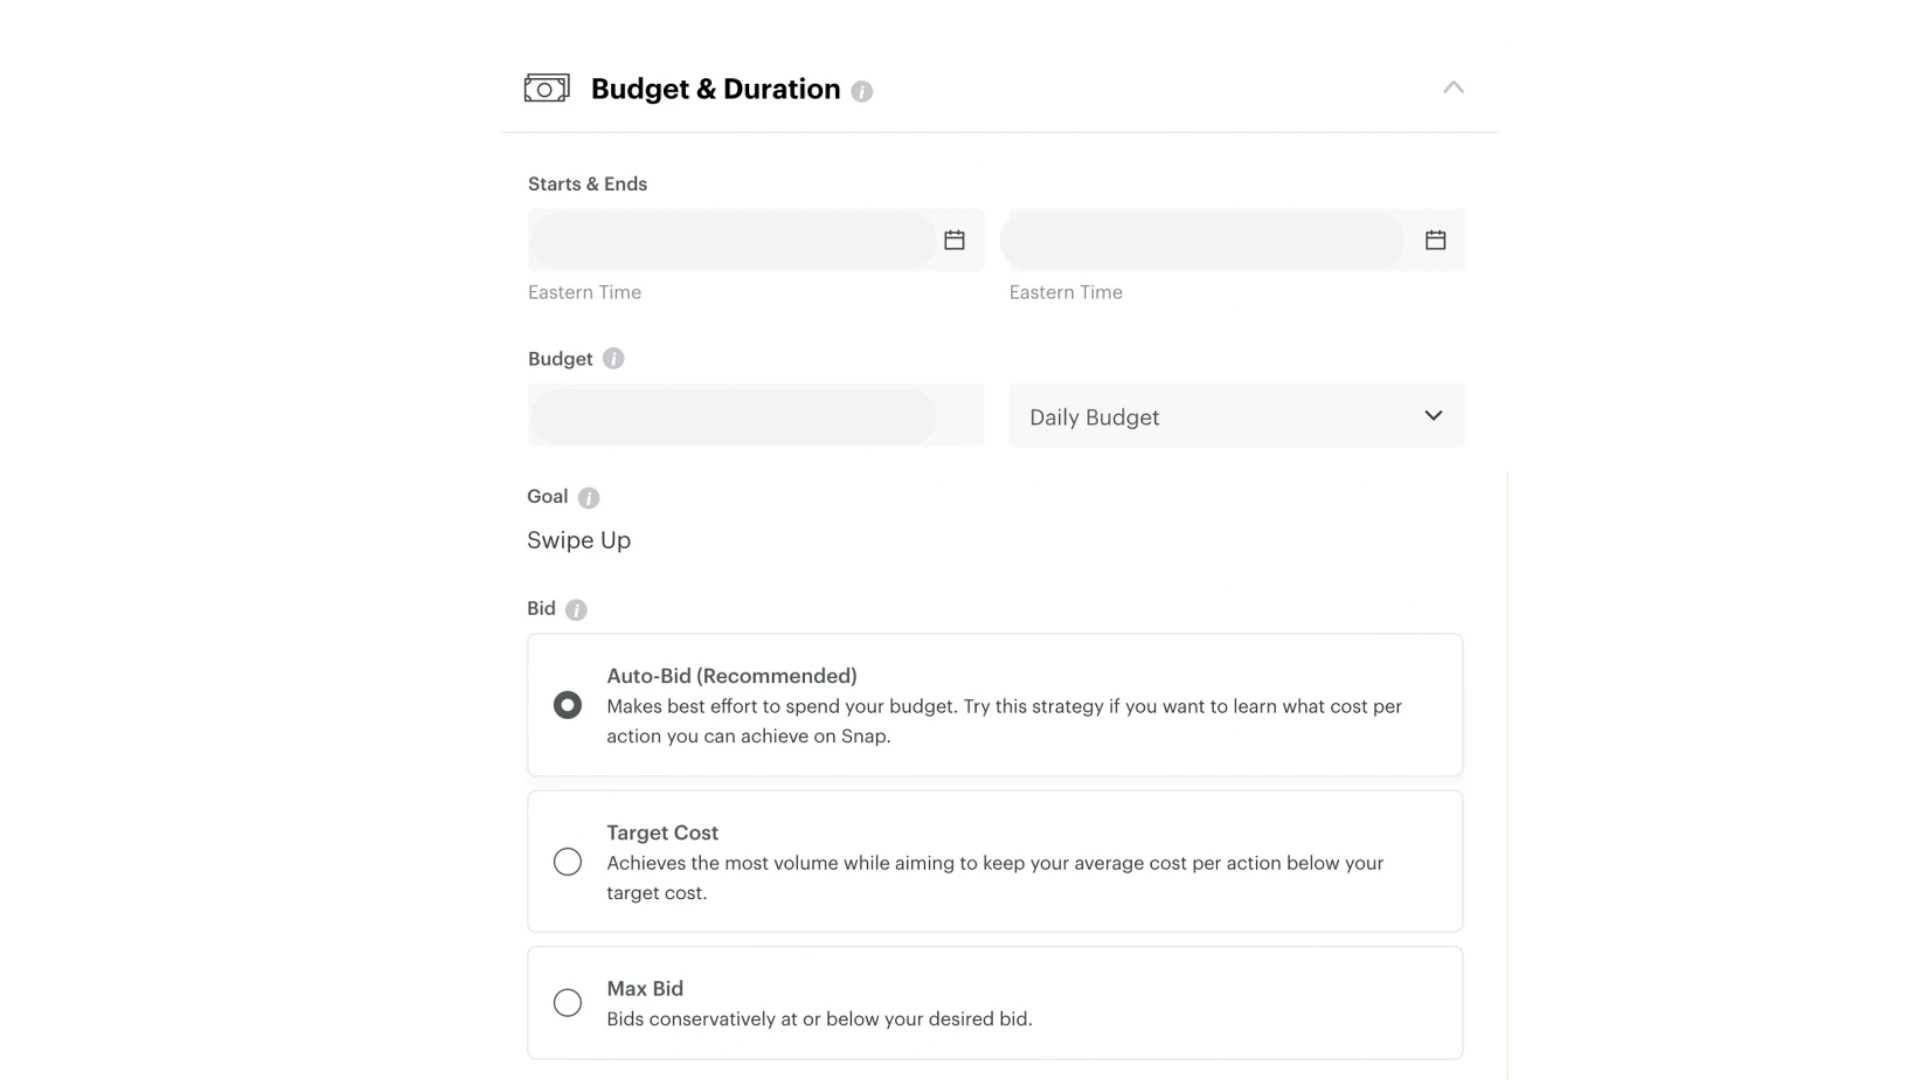
Task: Open the Daily Budget dropdown
Action: tap(1236, 416)
